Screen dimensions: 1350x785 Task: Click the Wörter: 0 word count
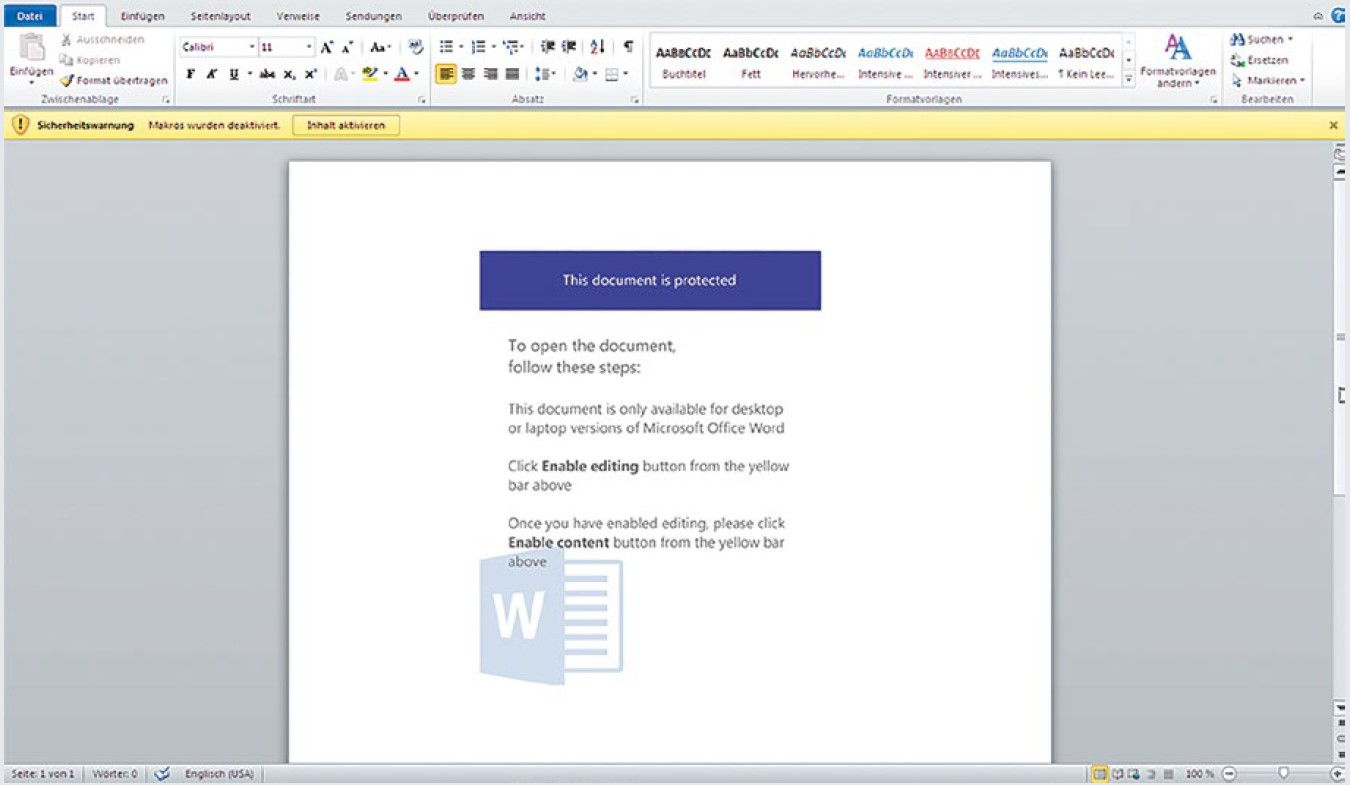114,774
